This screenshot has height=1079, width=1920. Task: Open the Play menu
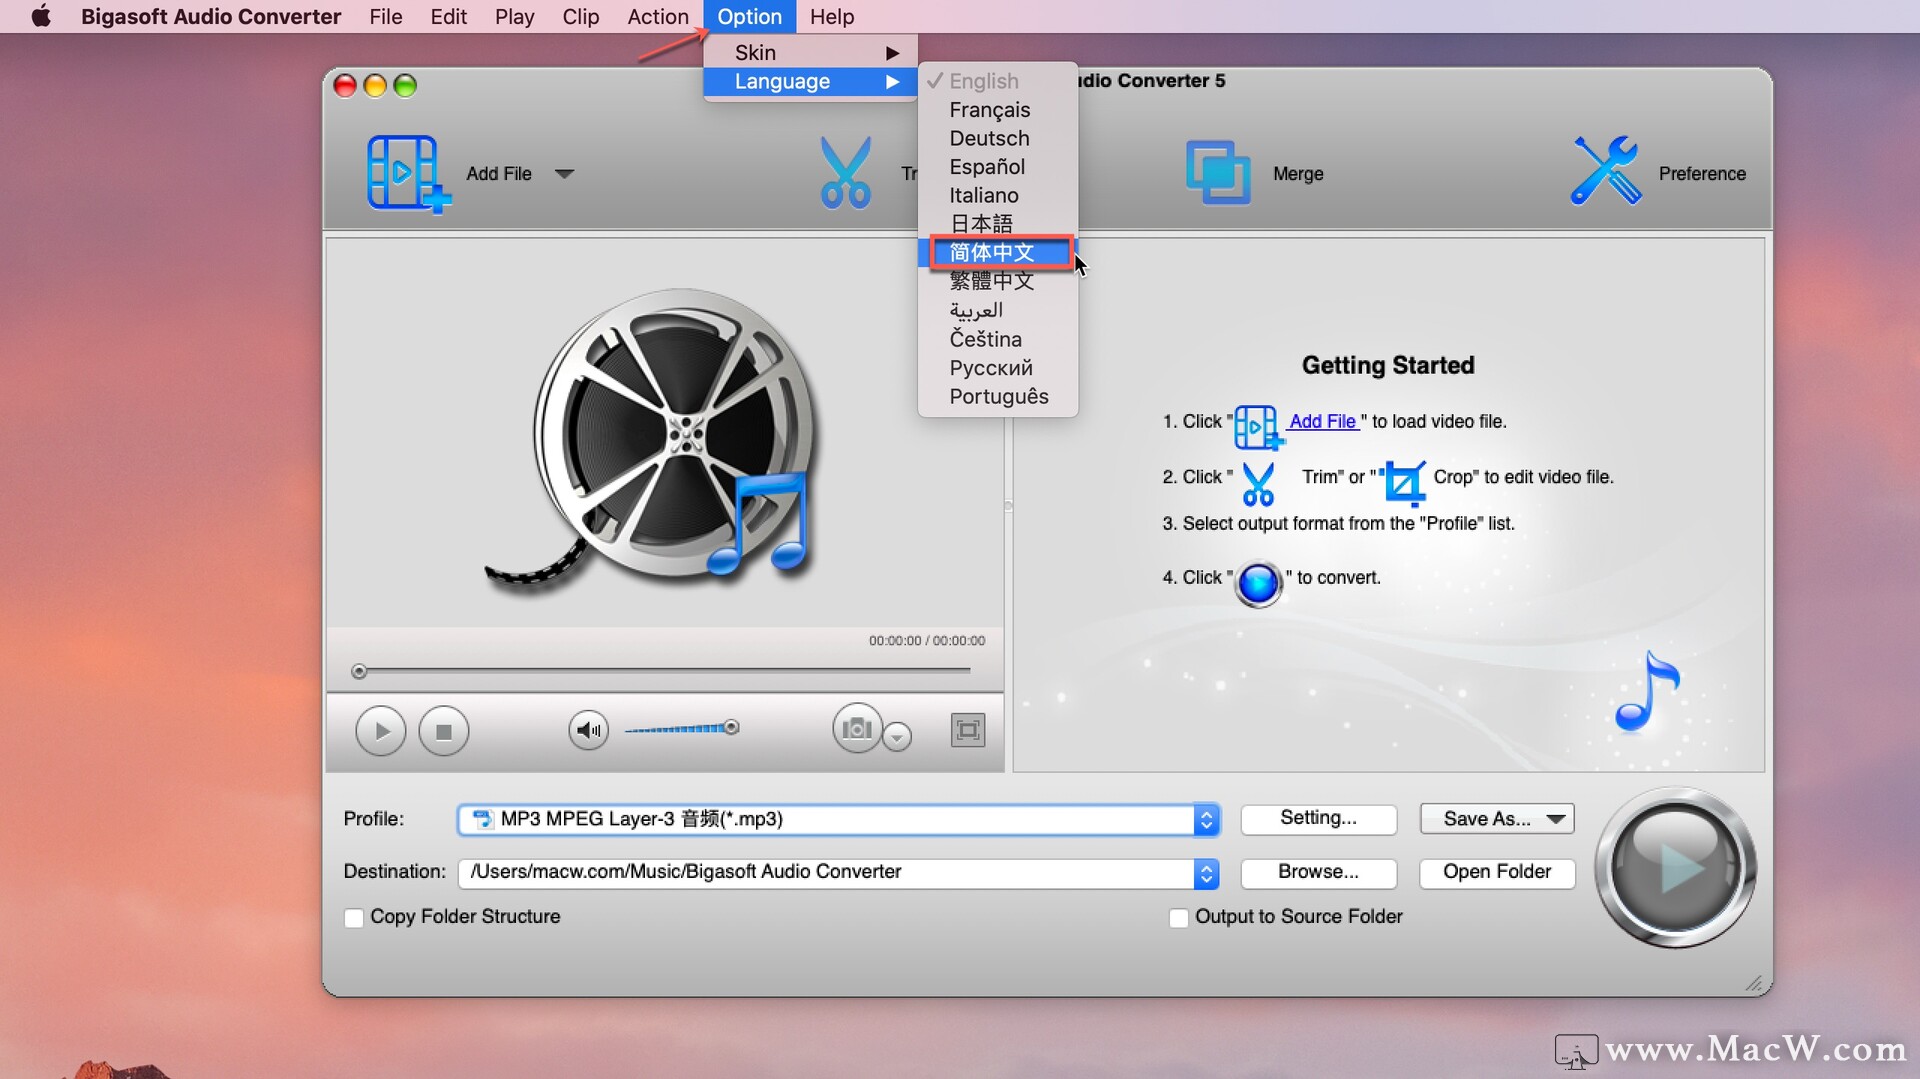click(x=514, y=17)
